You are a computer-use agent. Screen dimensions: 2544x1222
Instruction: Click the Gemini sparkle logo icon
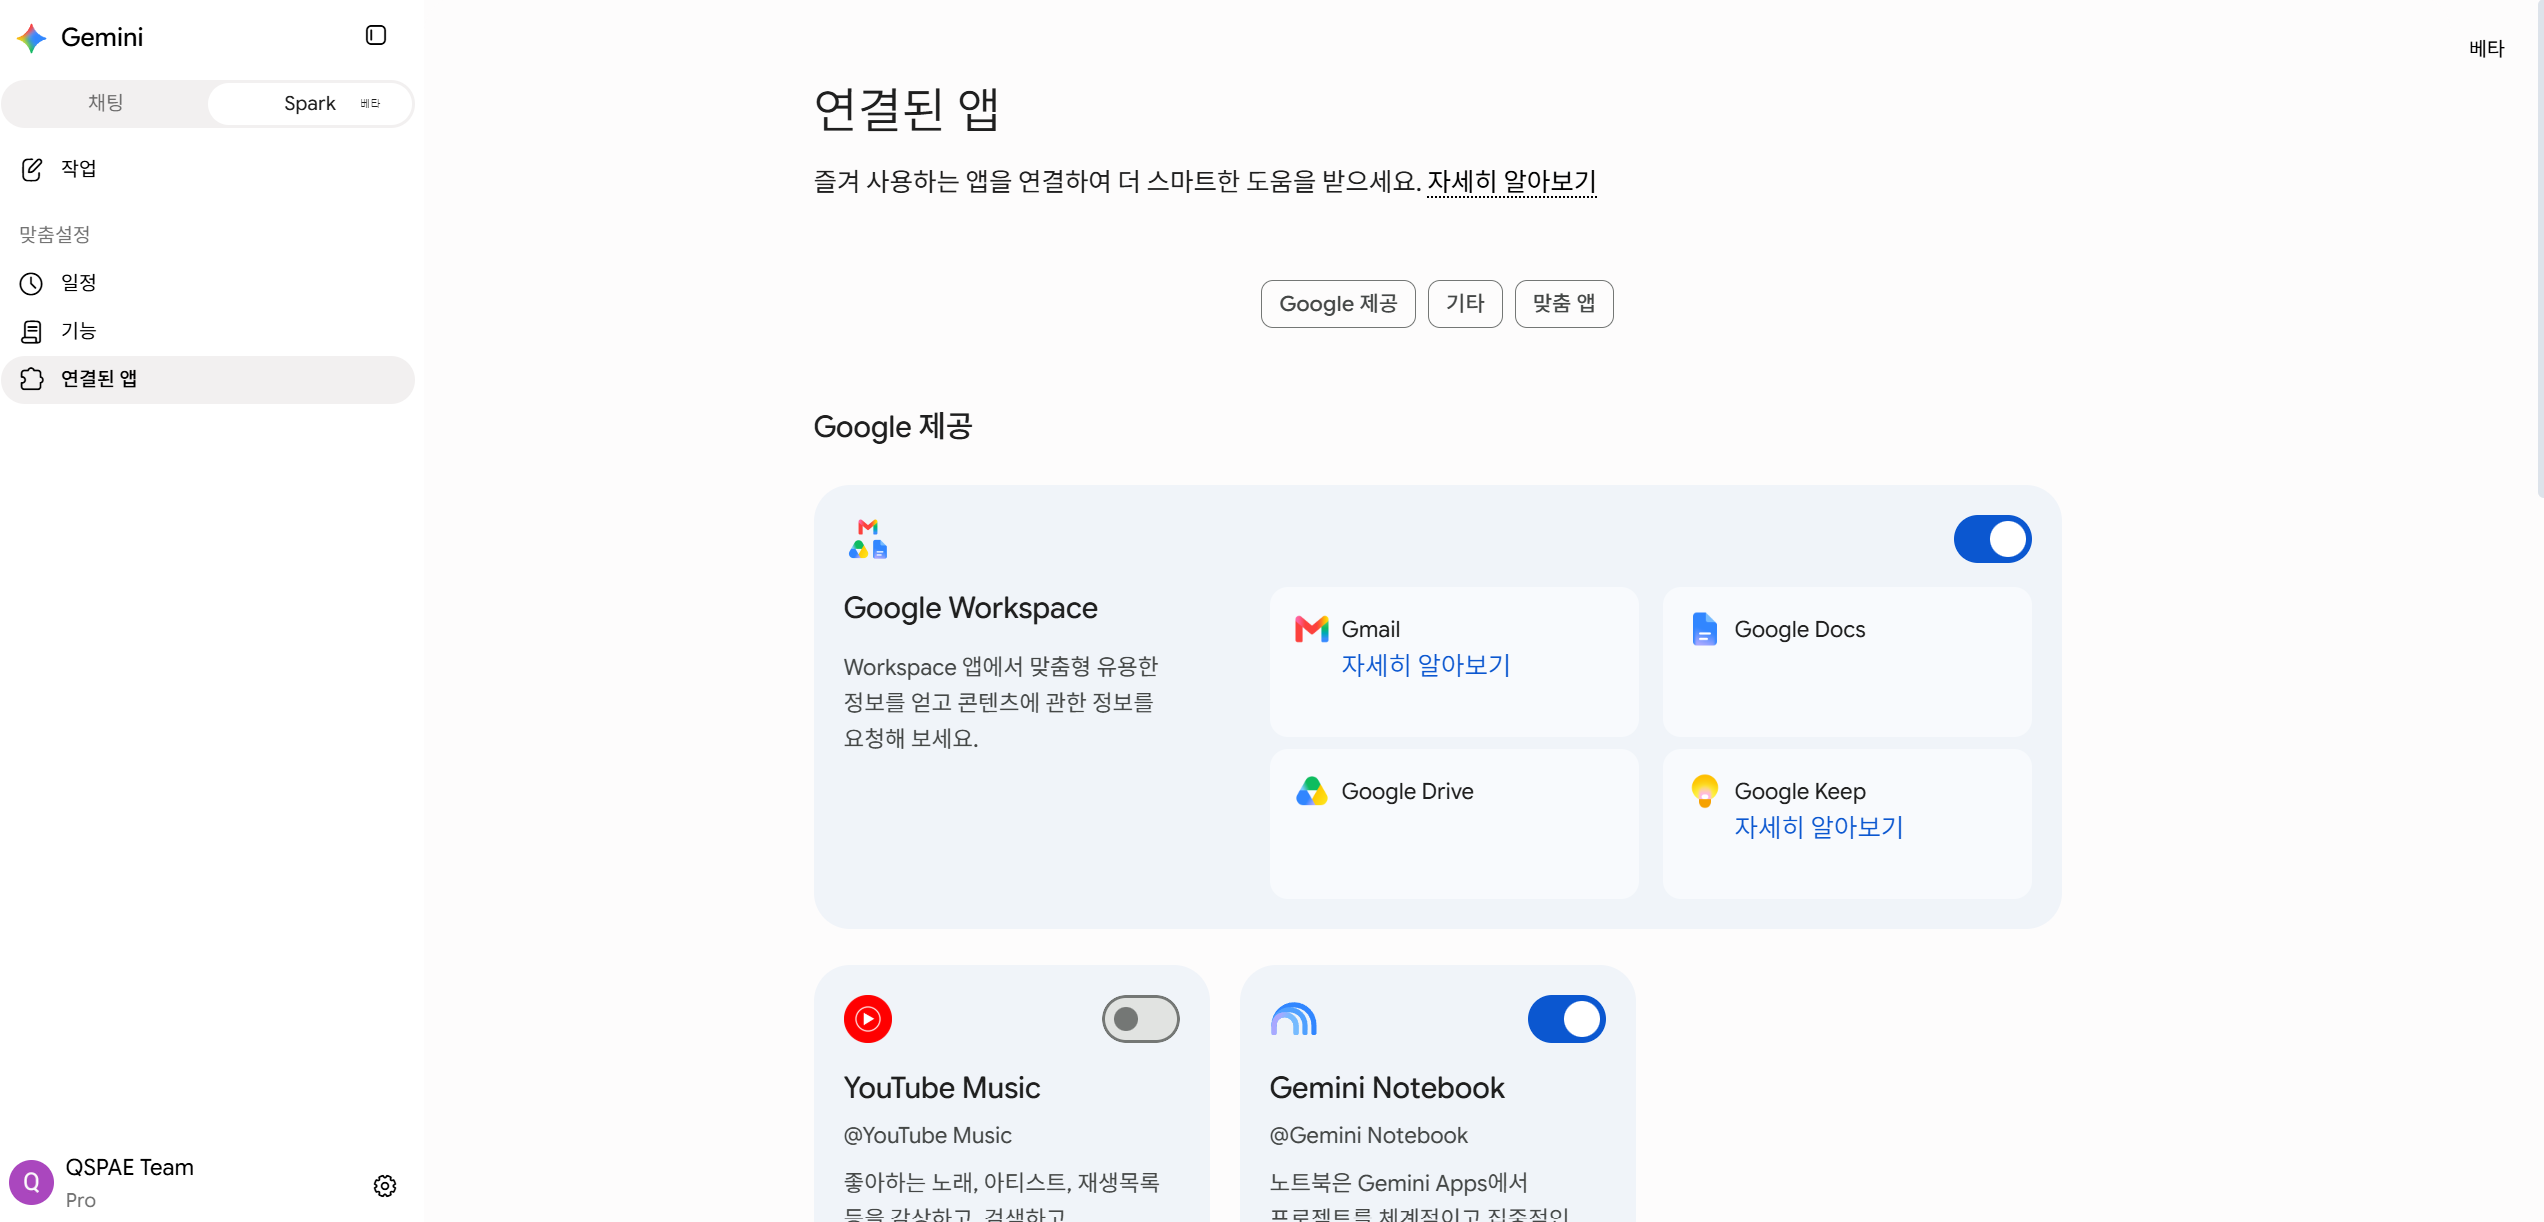[x=32, y=38]
